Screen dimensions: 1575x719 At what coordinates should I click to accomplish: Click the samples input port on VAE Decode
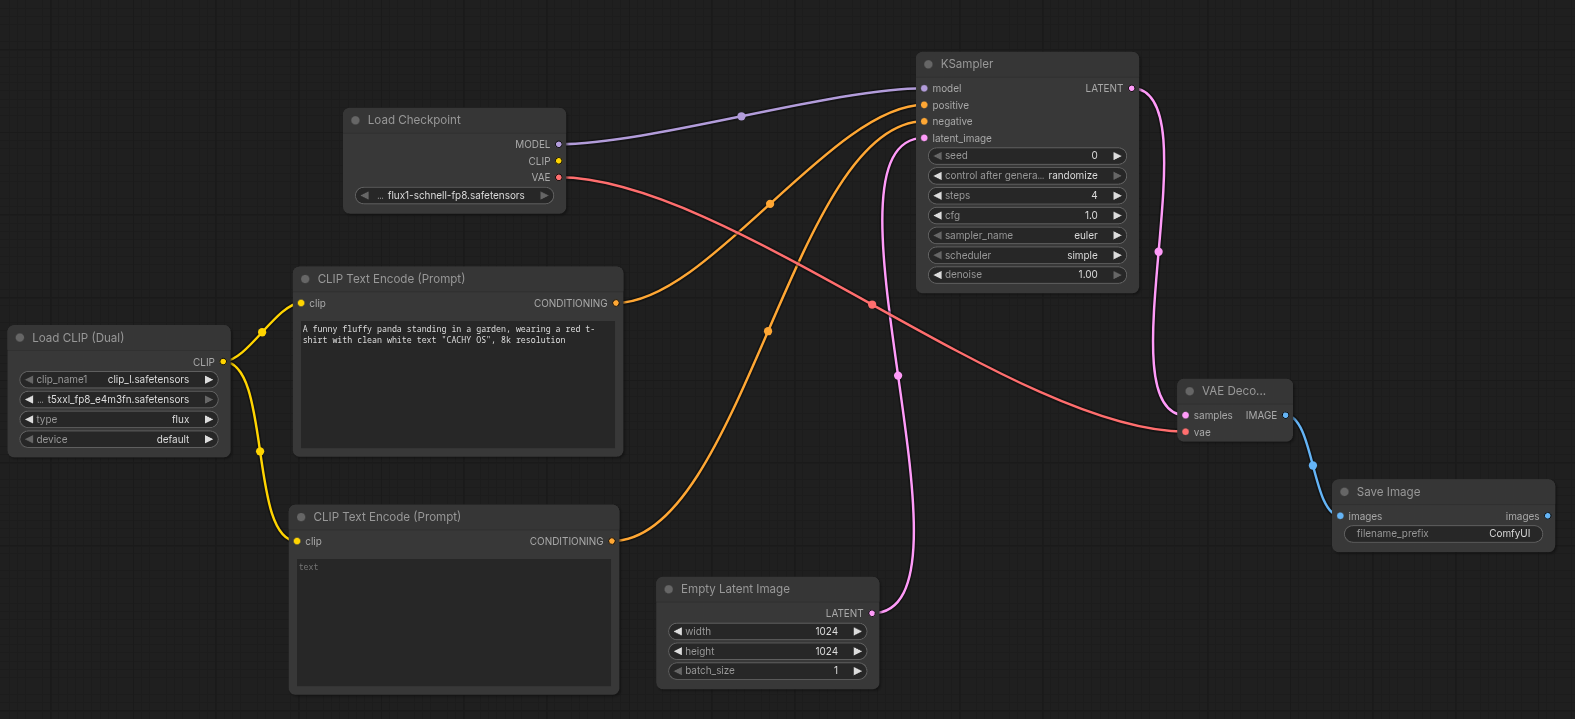(x=1185, y=415)
